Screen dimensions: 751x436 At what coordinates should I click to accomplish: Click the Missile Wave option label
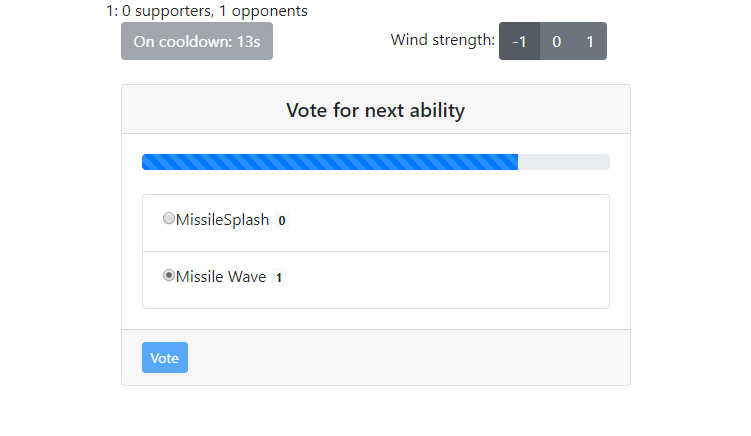tap(221, 277)
